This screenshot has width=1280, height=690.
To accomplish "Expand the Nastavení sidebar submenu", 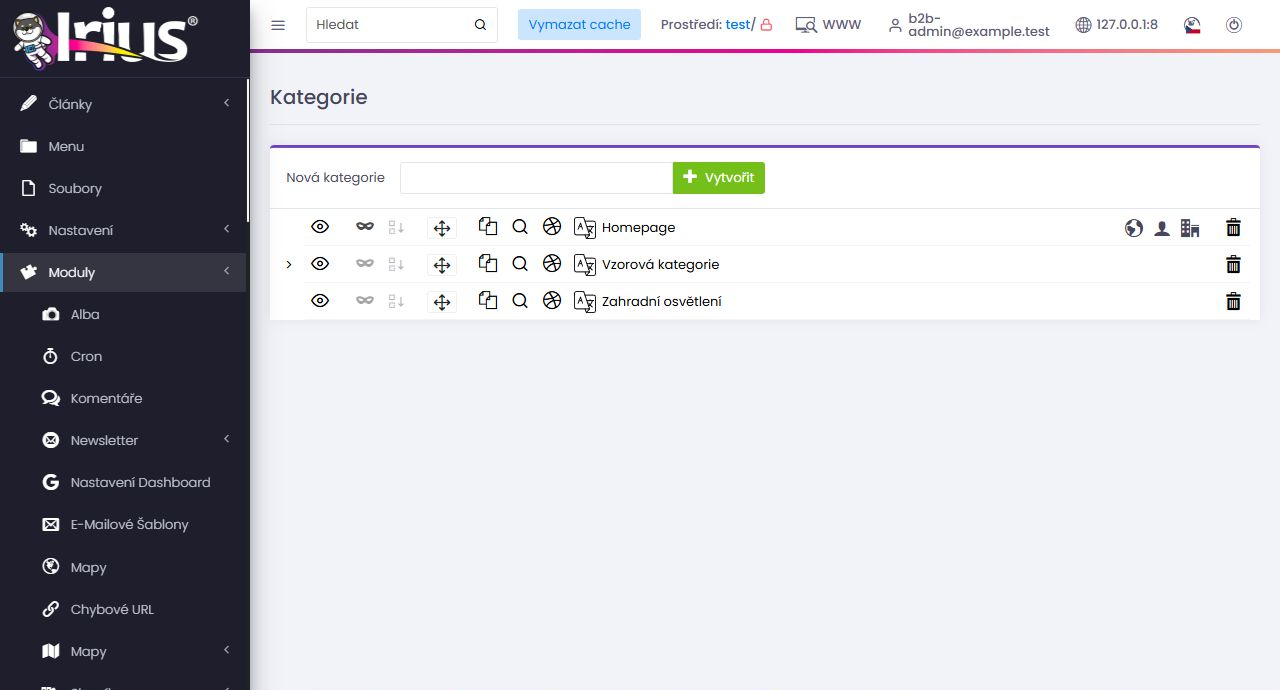I will pyautogui.click(x=227, y=229).
